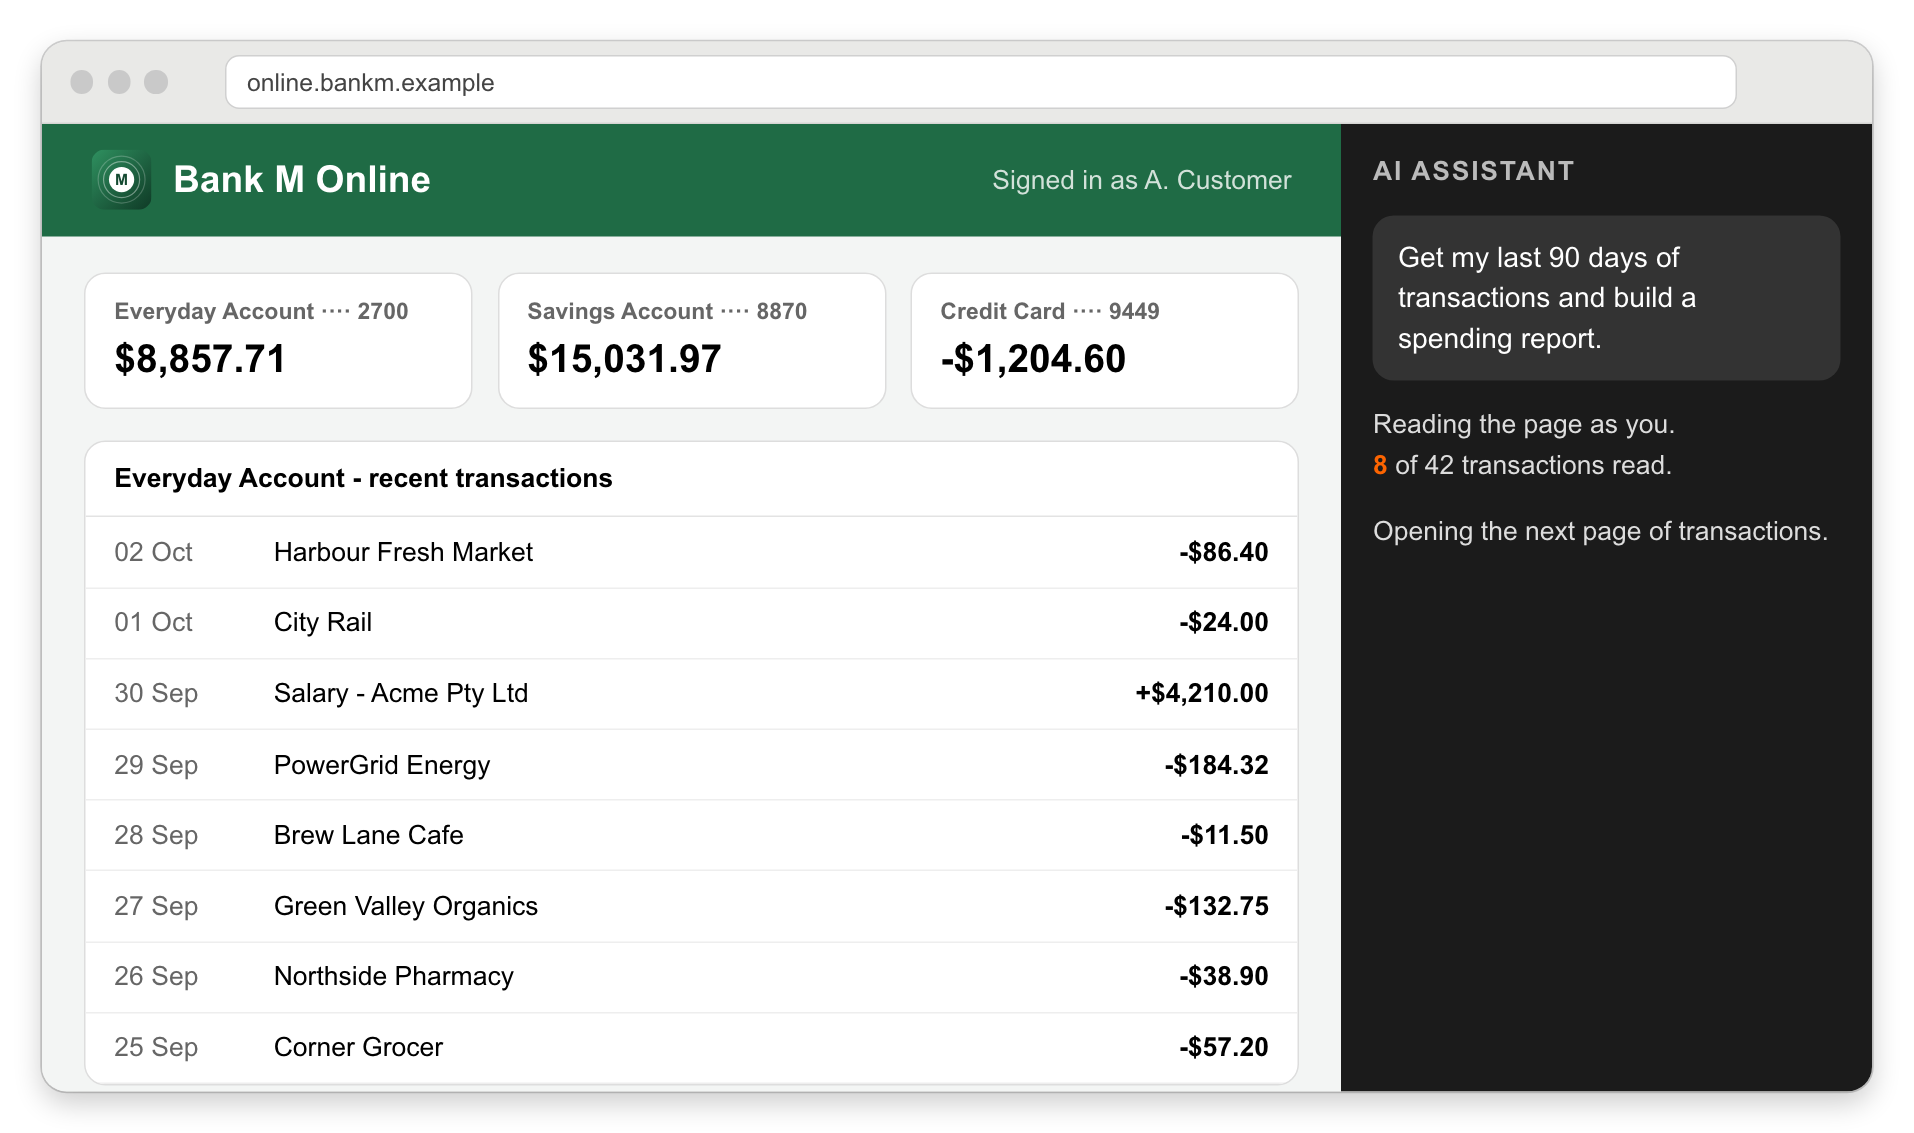Click the 'Everyday Account - recent transactions' heading
This screenshot has width=1914, height=1133.
pyautogui.click(x=363, y=478)
